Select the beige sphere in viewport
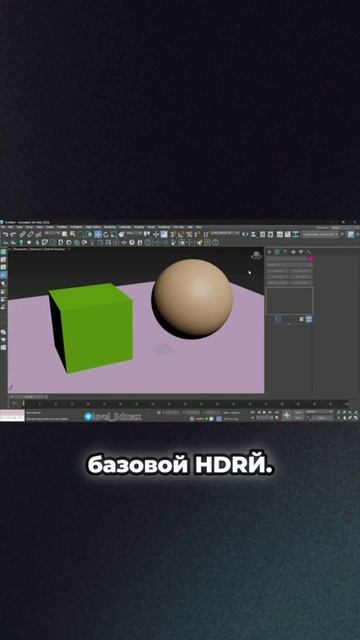The image size is (360, 640). tap(193, 298)
